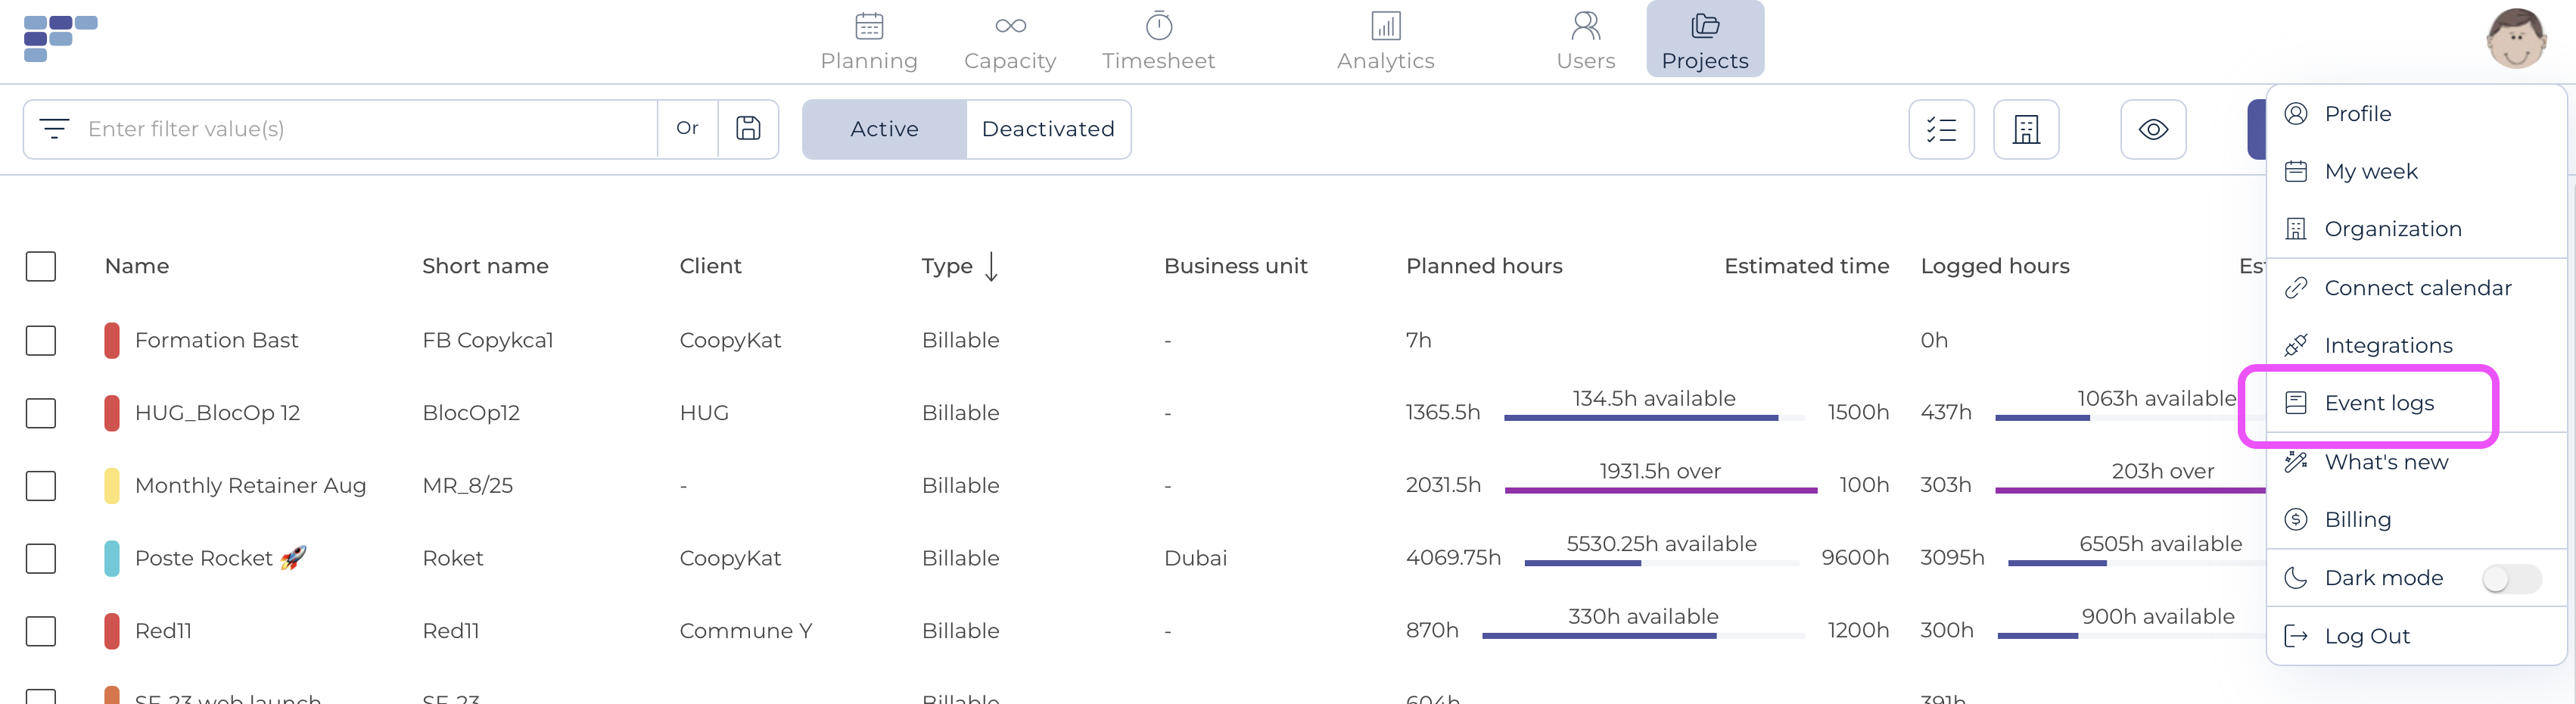2576x704 pixels.
Task: Toggle the Or filter operator
Action: click(687, 128)
